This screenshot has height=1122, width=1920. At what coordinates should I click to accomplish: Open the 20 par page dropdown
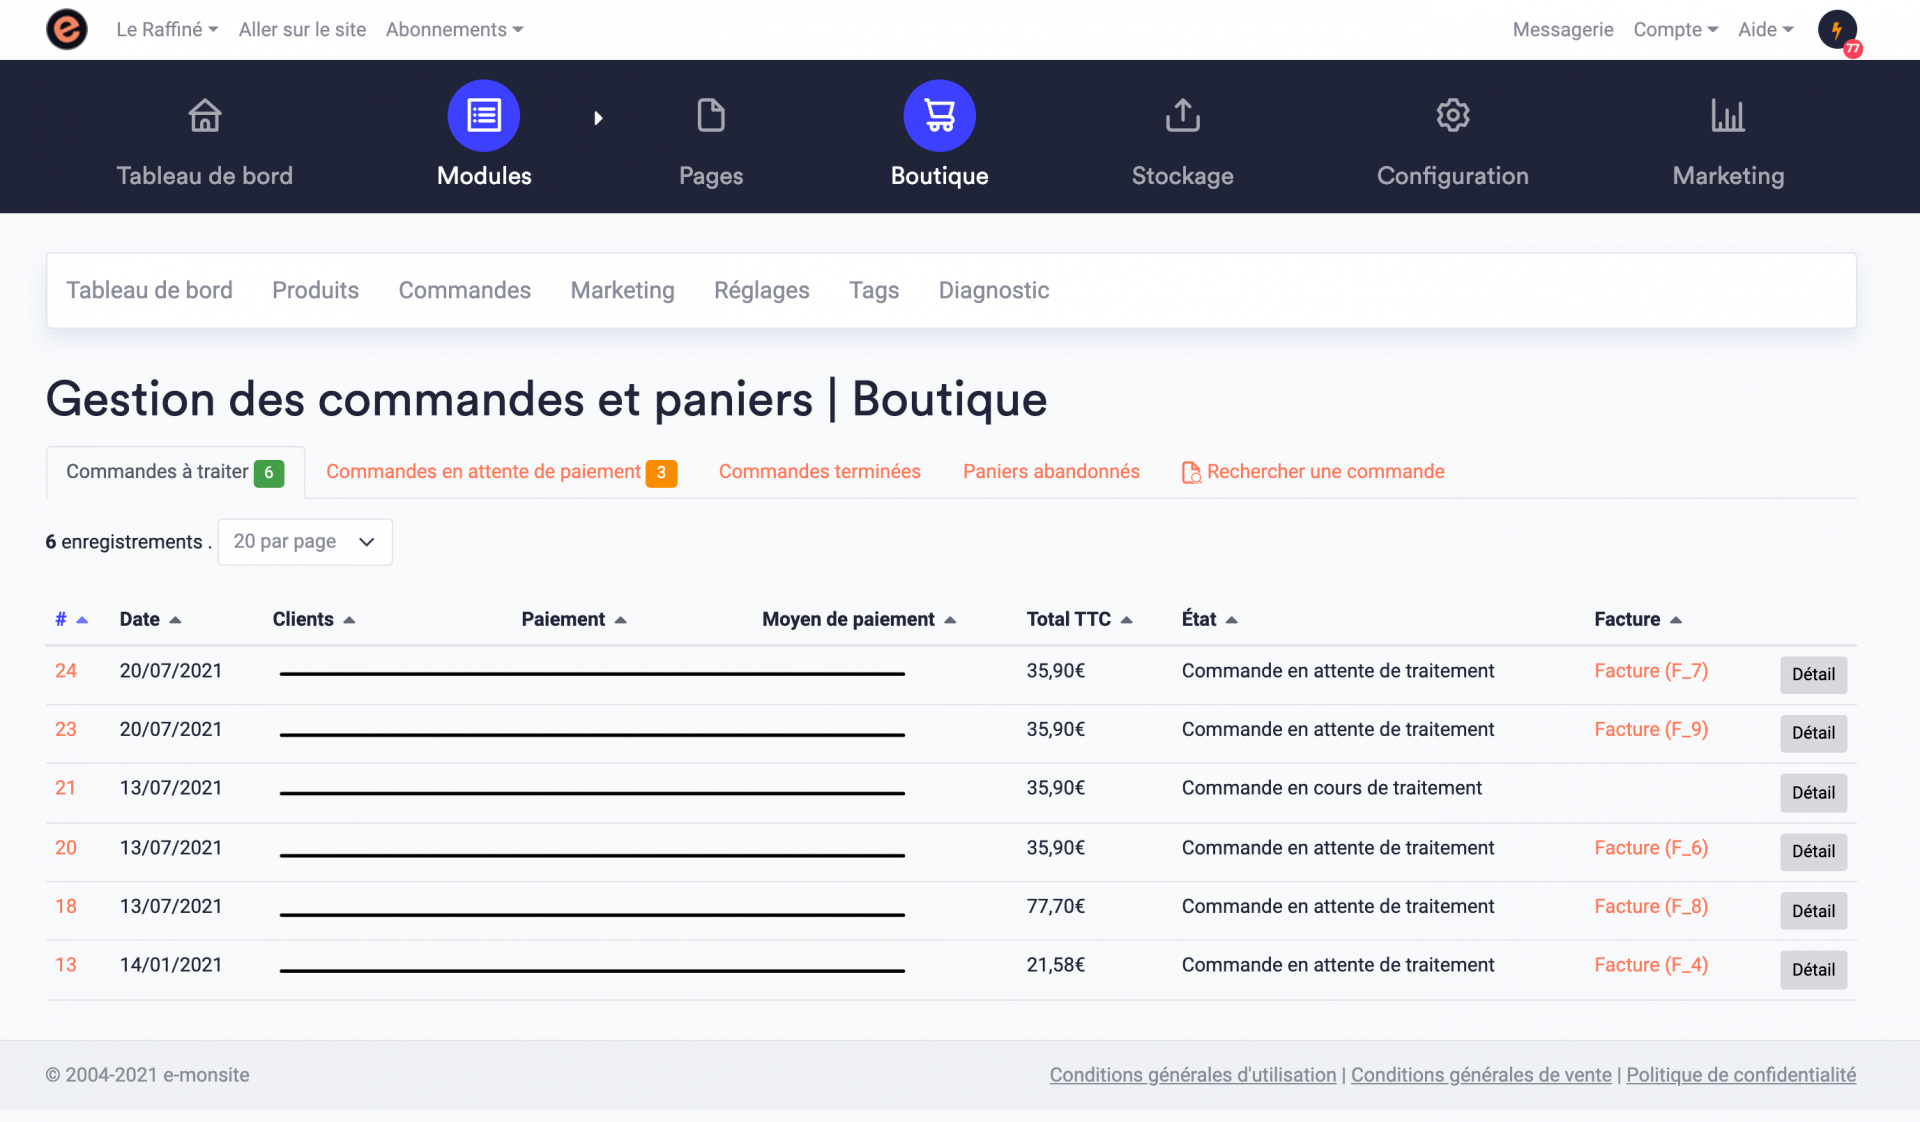(x=304, y=541)
